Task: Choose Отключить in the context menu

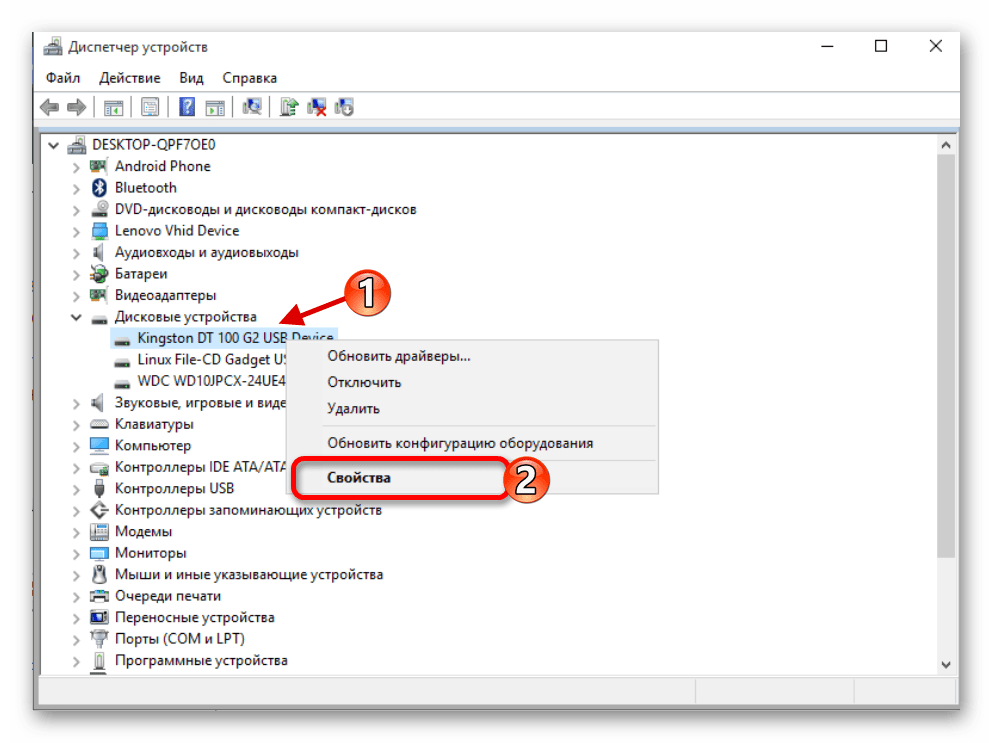Action: (472, 383)
